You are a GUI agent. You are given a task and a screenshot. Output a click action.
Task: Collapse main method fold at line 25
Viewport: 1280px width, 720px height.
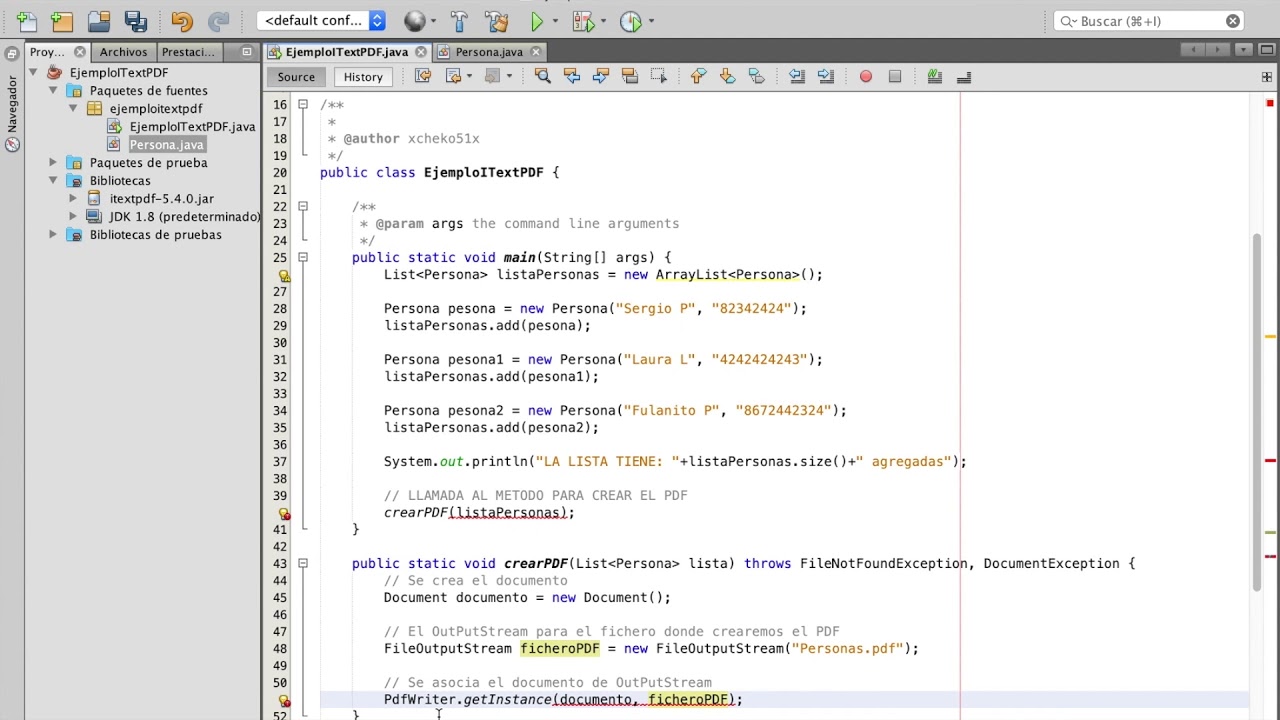point(303,257)
